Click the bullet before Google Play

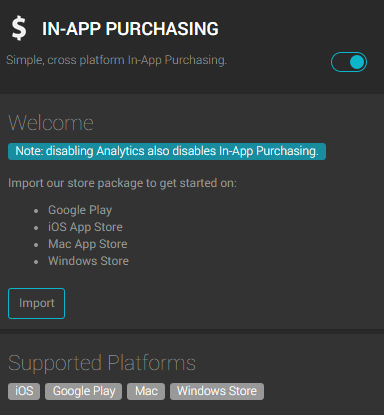point(36,211)
